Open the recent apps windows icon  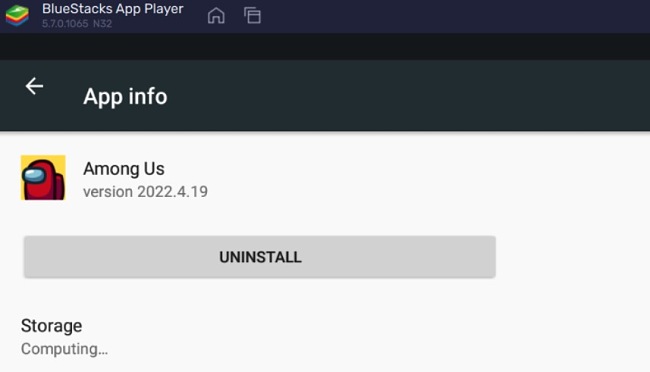point(252,16)
